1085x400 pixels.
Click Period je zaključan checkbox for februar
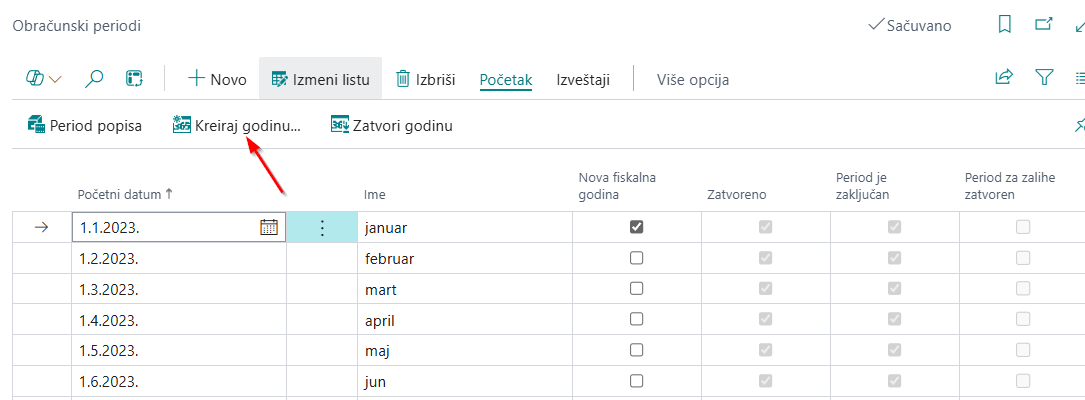click(895, 258)
